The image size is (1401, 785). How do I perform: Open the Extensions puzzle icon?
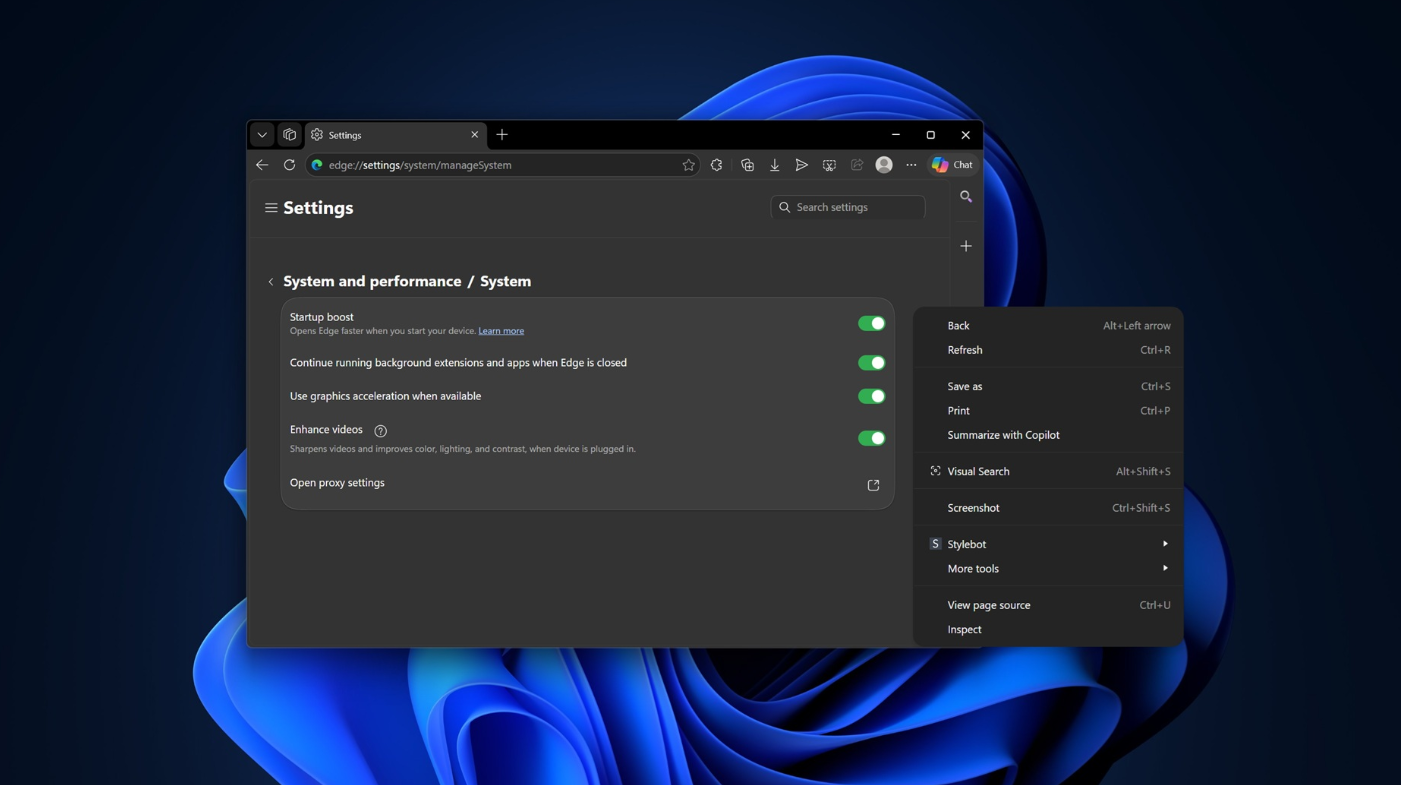coord(717,165)
